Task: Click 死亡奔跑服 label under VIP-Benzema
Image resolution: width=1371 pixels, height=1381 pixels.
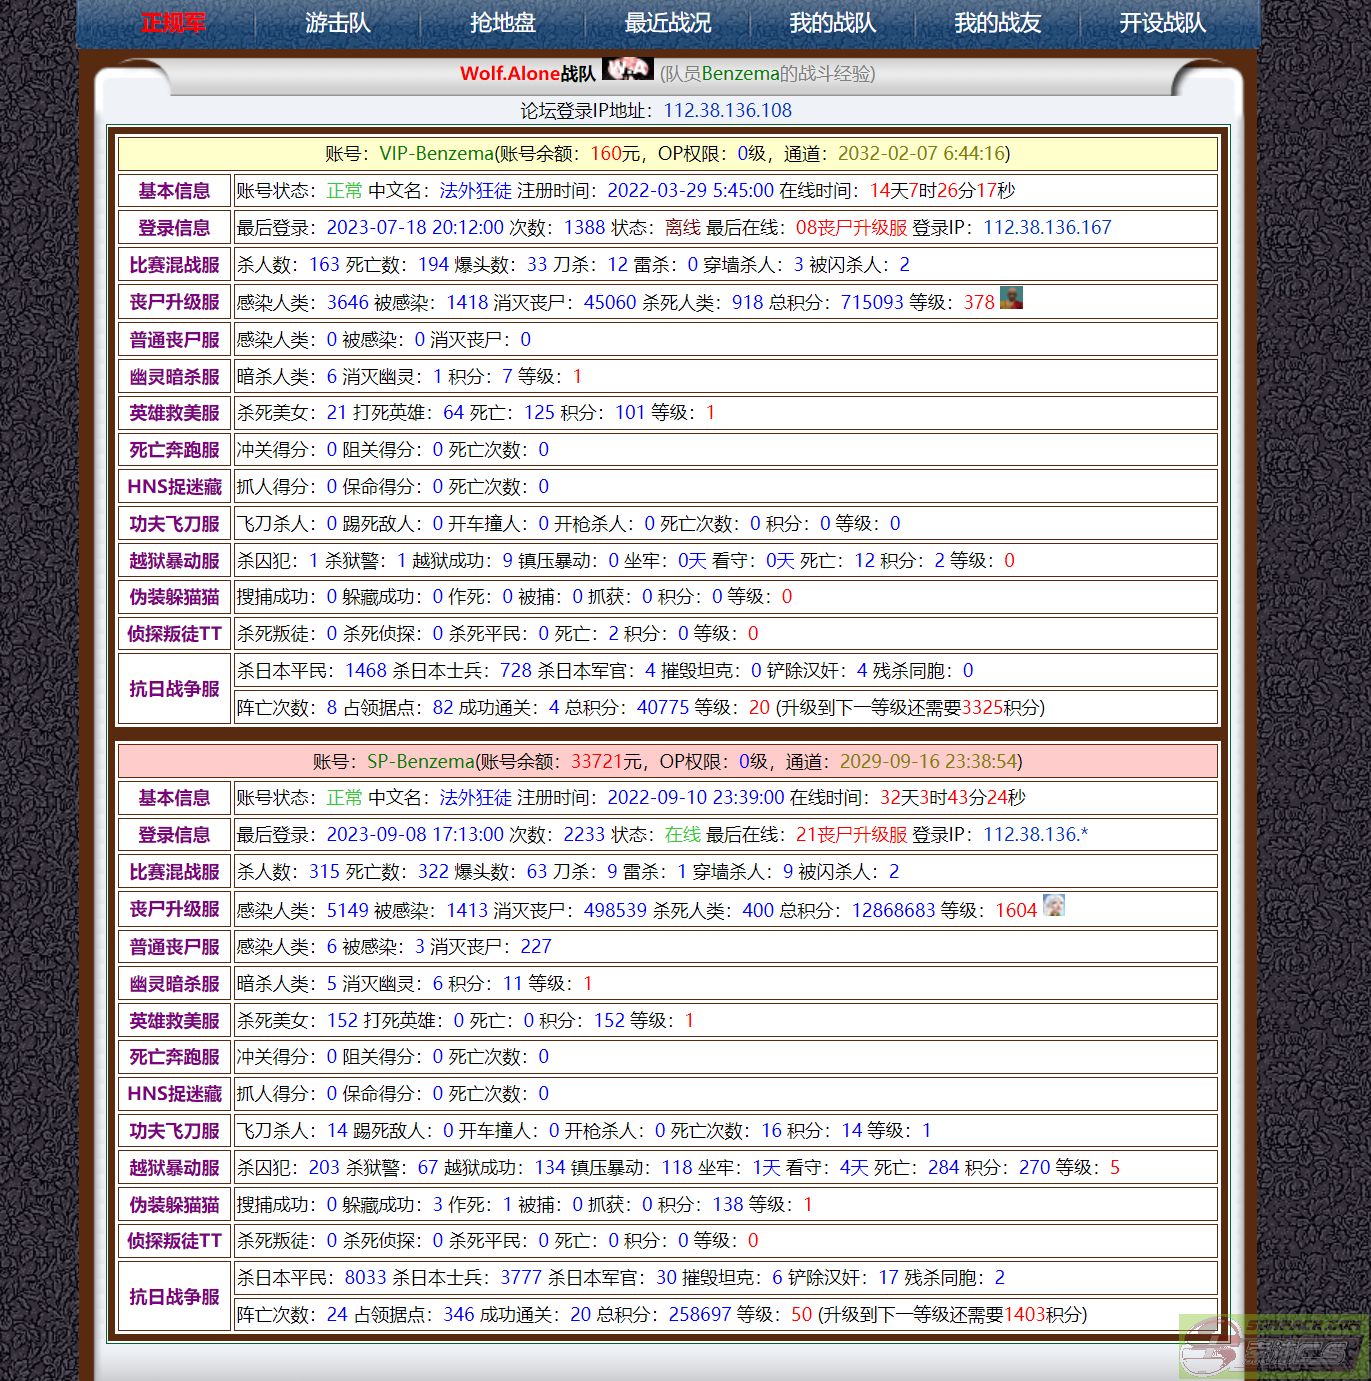Action: 174,450
